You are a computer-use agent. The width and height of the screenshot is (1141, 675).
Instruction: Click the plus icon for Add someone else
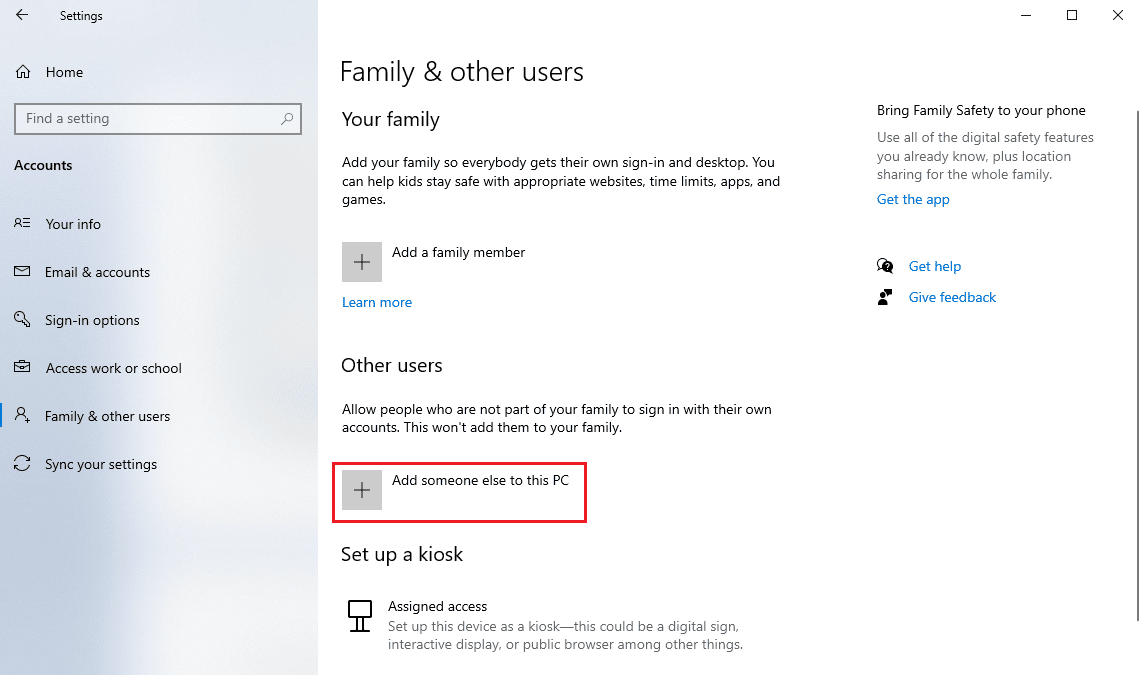[x=362, y=490]
